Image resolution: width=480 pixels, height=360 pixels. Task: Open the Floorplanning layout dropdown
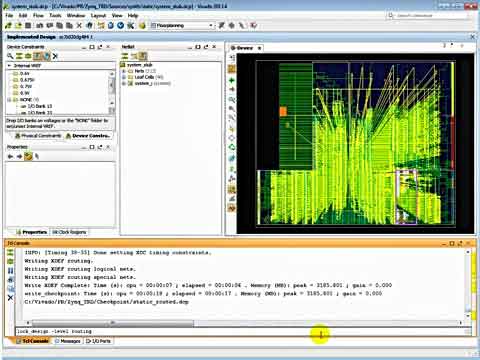[182, 25]
